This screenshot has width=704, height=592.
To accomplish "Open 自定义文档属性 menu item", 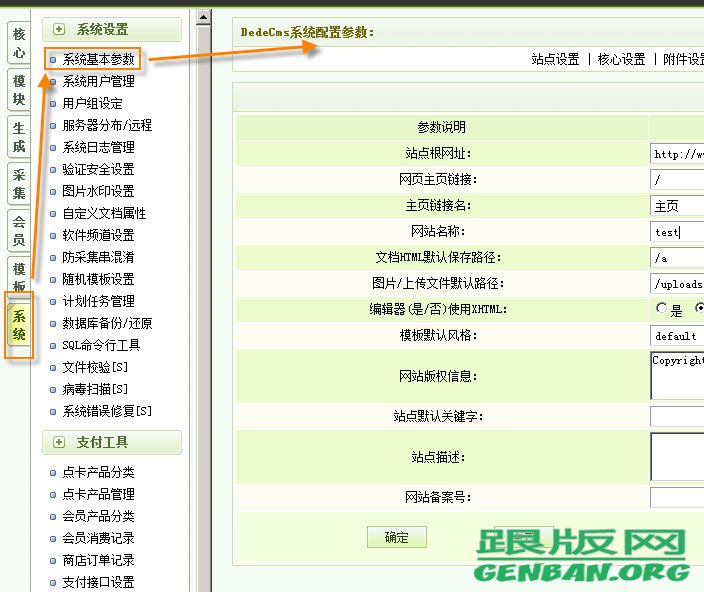I will pyautogui.click(x=104, y=213).
